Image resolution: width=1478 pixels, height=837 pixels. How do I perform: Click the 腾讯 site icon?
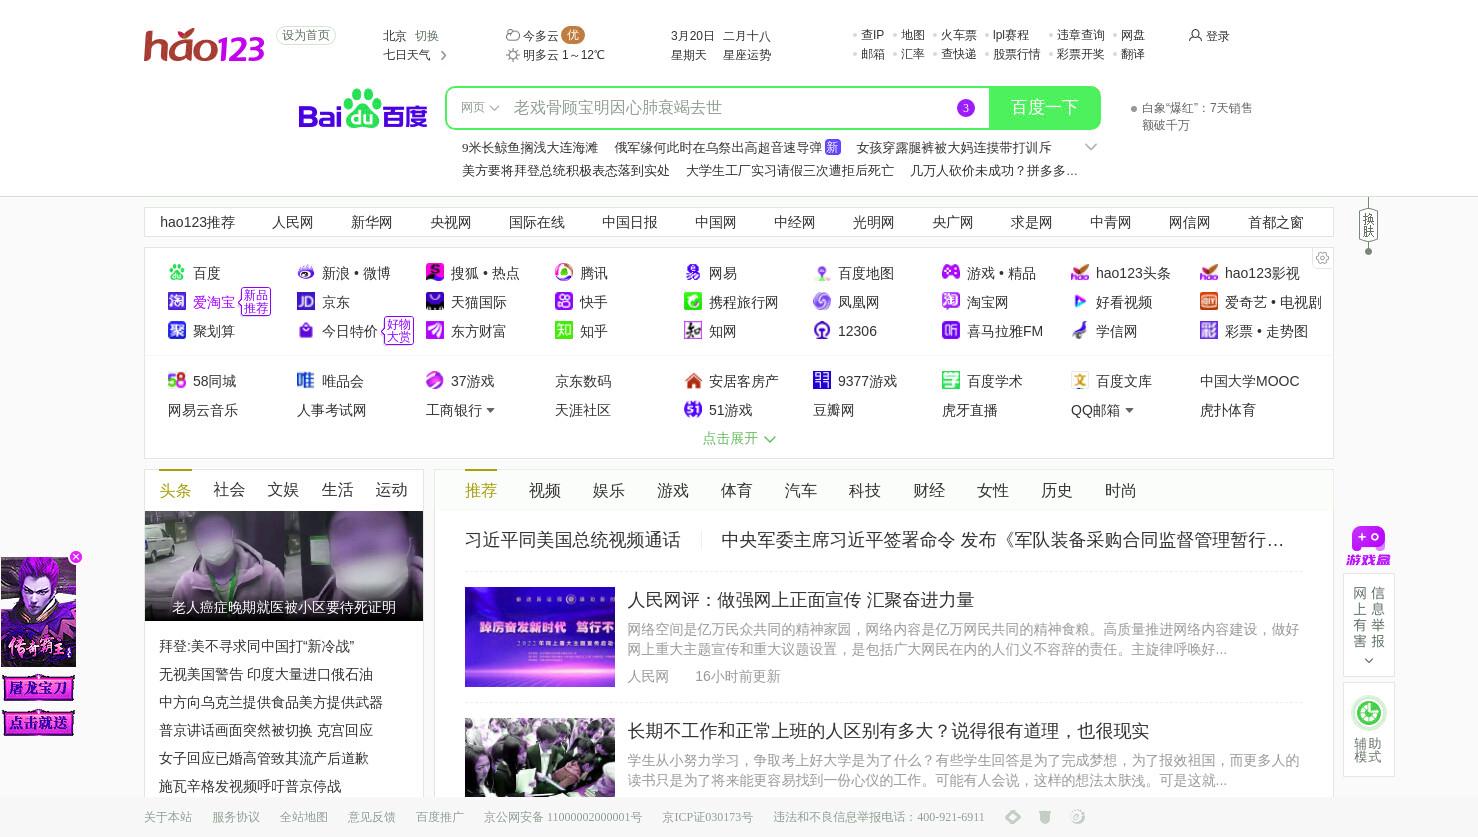point(564,272)
